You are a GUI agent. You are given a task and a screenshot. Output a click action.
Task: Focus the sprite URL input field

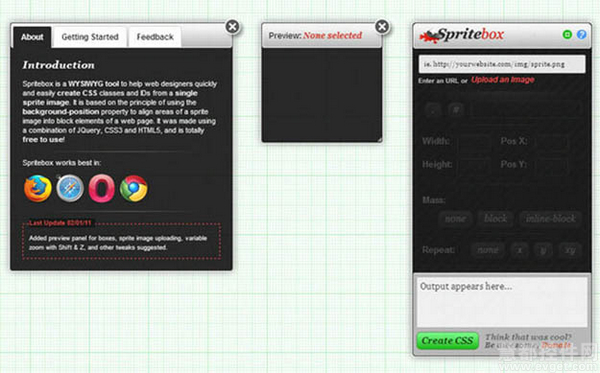tap(502, 64)
